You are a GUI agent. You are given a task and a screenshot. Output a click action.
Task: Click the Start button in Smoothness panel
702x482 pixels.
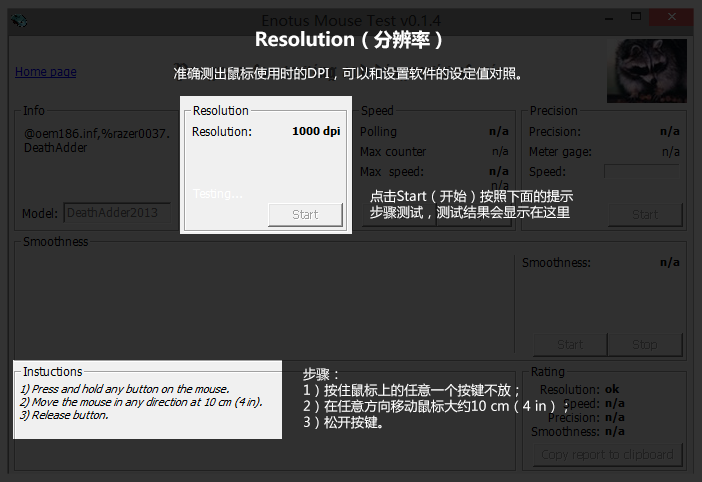click(x=570, y=345)
